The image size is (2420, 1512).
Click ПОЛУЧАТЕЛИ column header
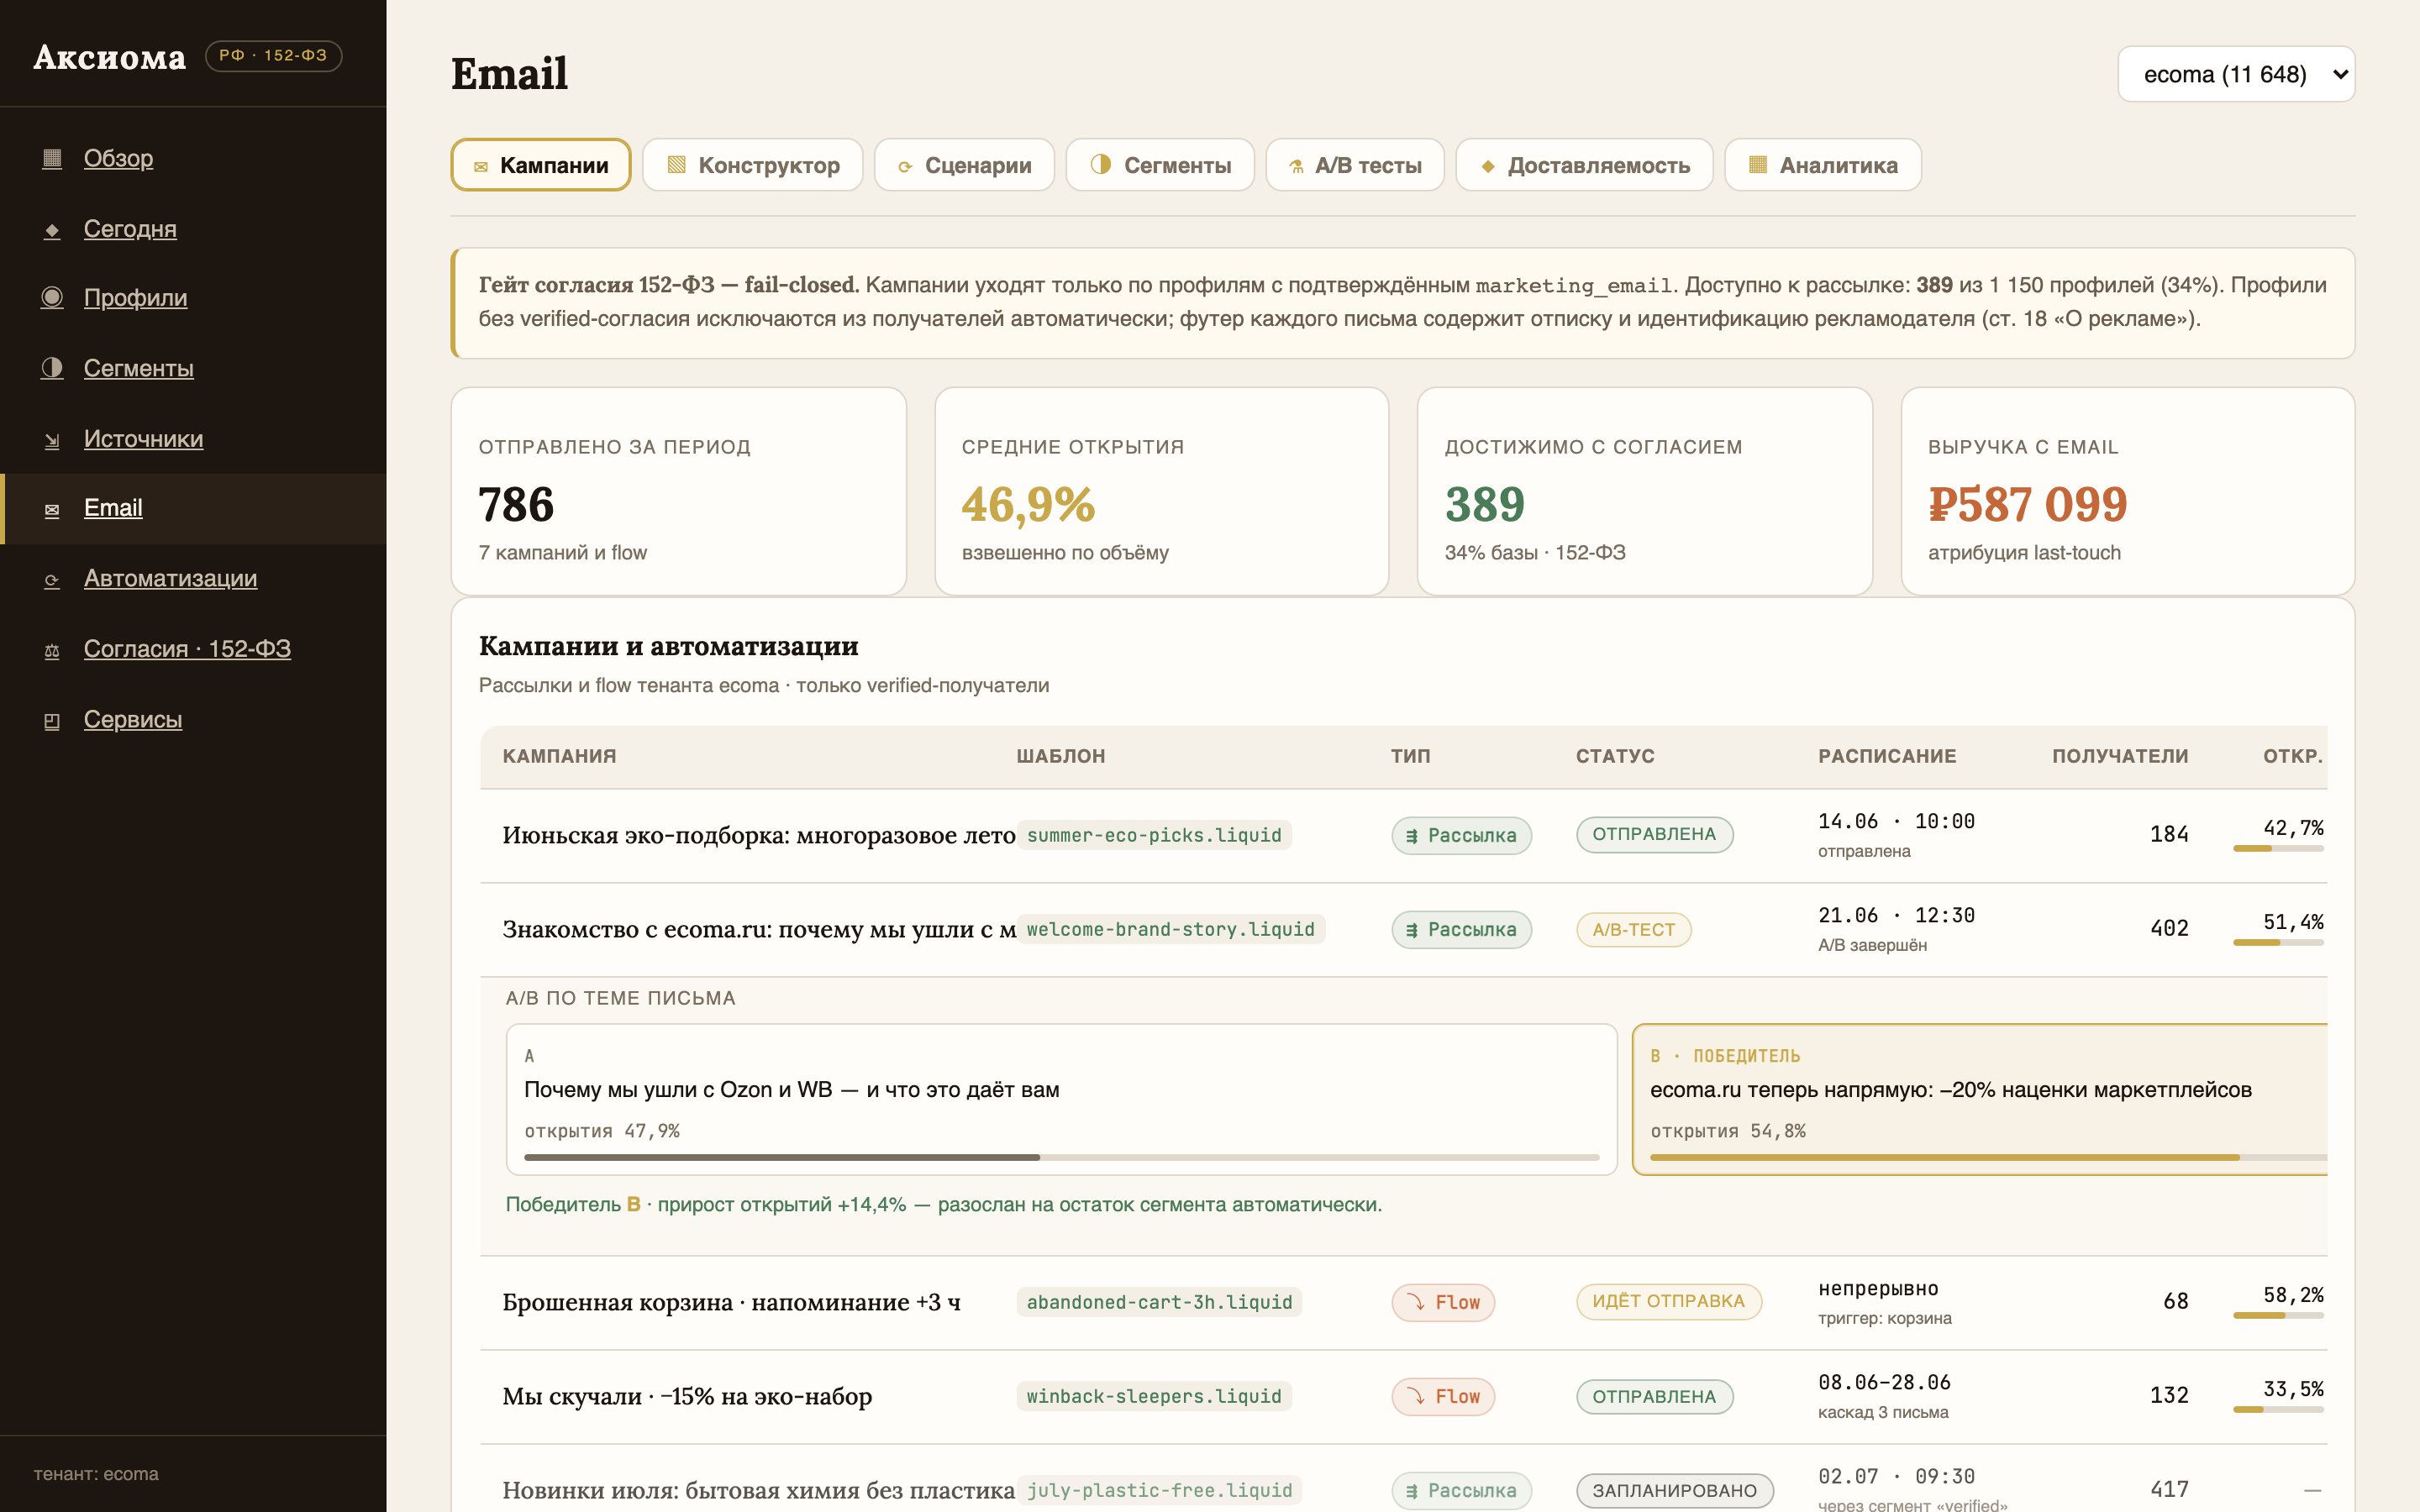point(2120,756)
